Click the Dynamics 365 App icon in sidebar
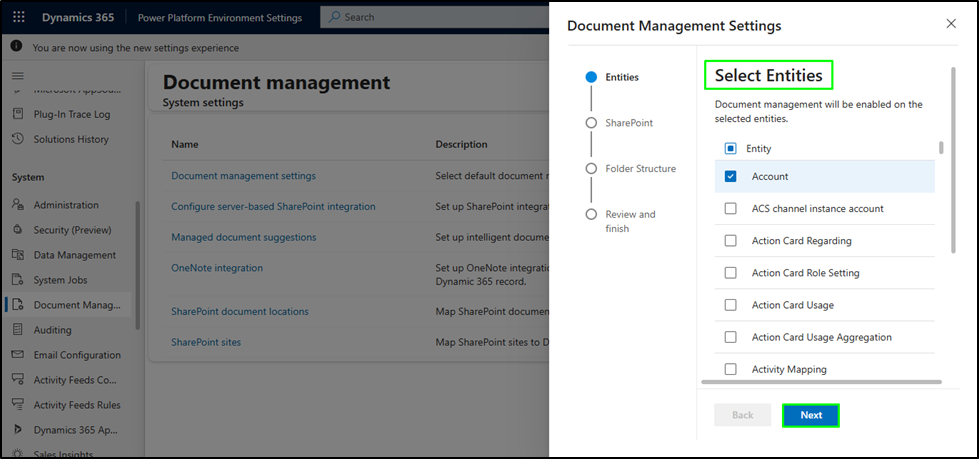Image resolution: width=979 pixels, height=459 pixels. (18, 430)
